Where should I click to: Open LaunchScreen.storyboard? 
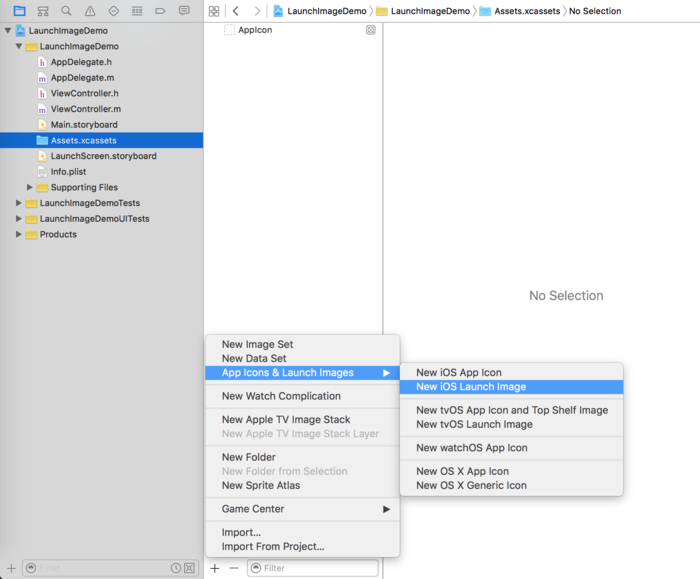104,156
